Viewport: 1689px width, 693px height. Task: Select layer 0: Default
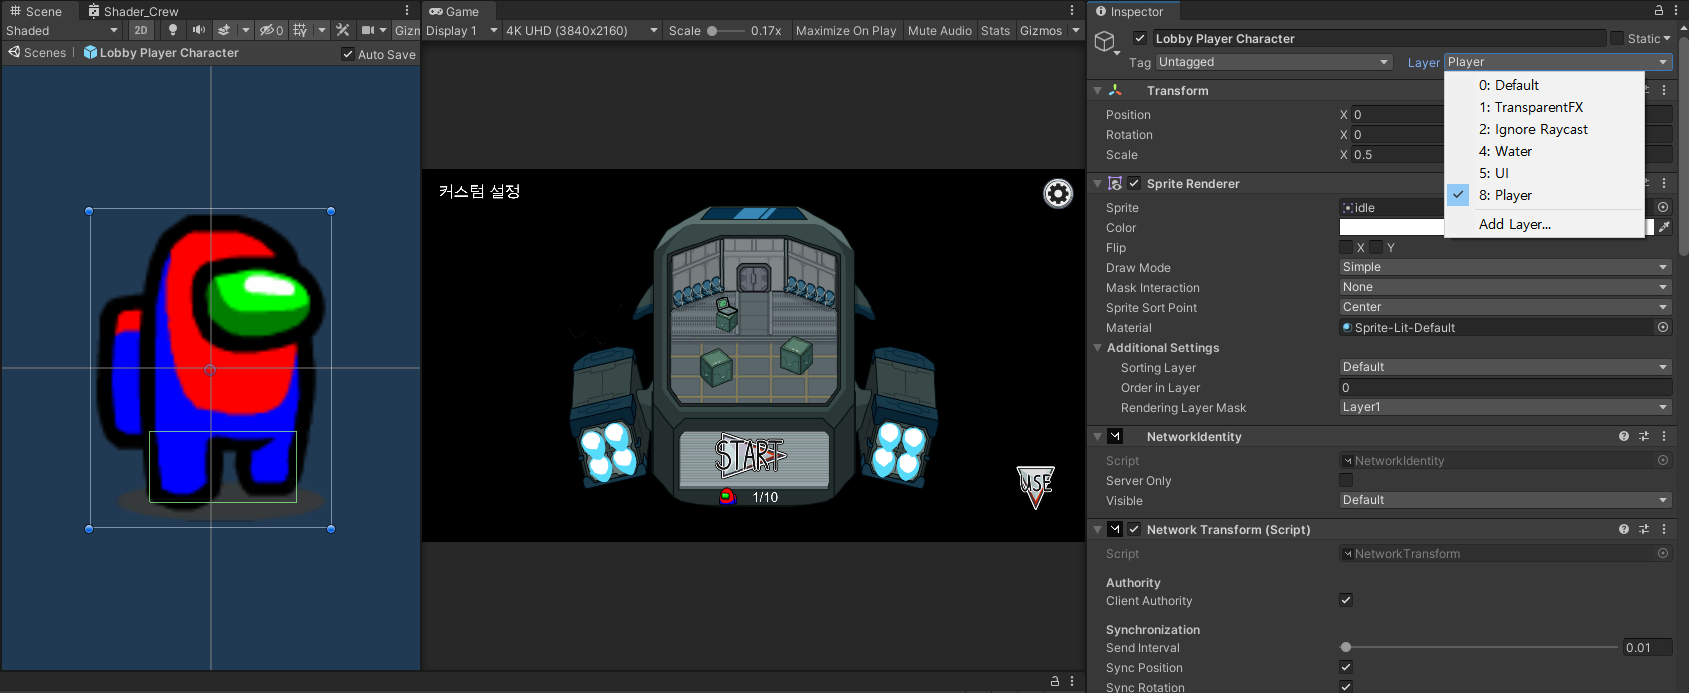(x=1545, y=85)
